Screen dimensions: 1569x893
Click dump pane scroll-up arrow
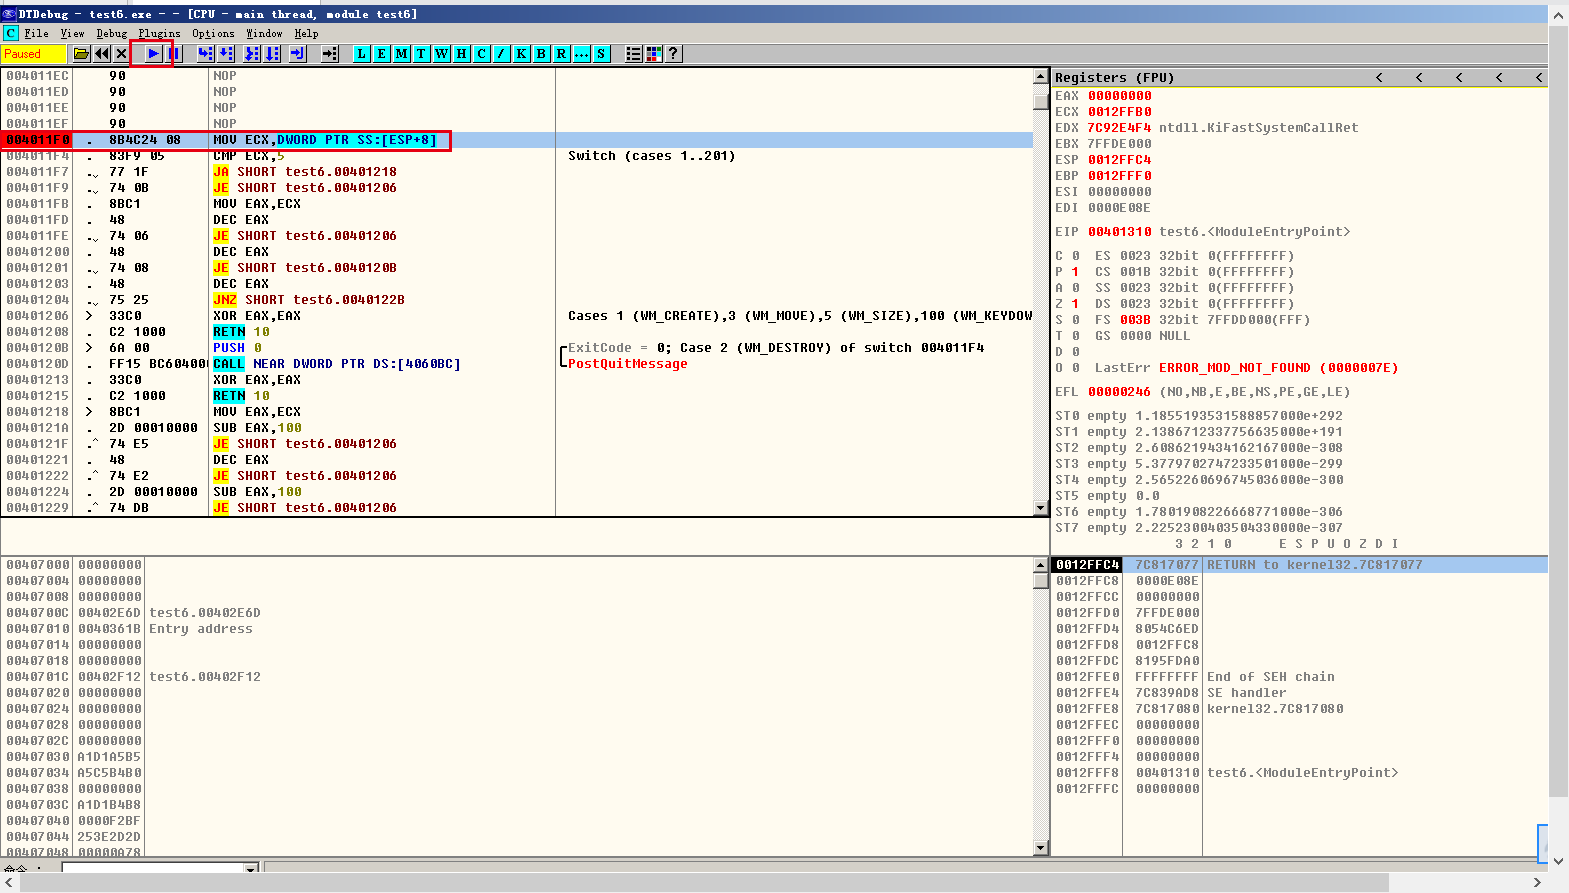1041,565
